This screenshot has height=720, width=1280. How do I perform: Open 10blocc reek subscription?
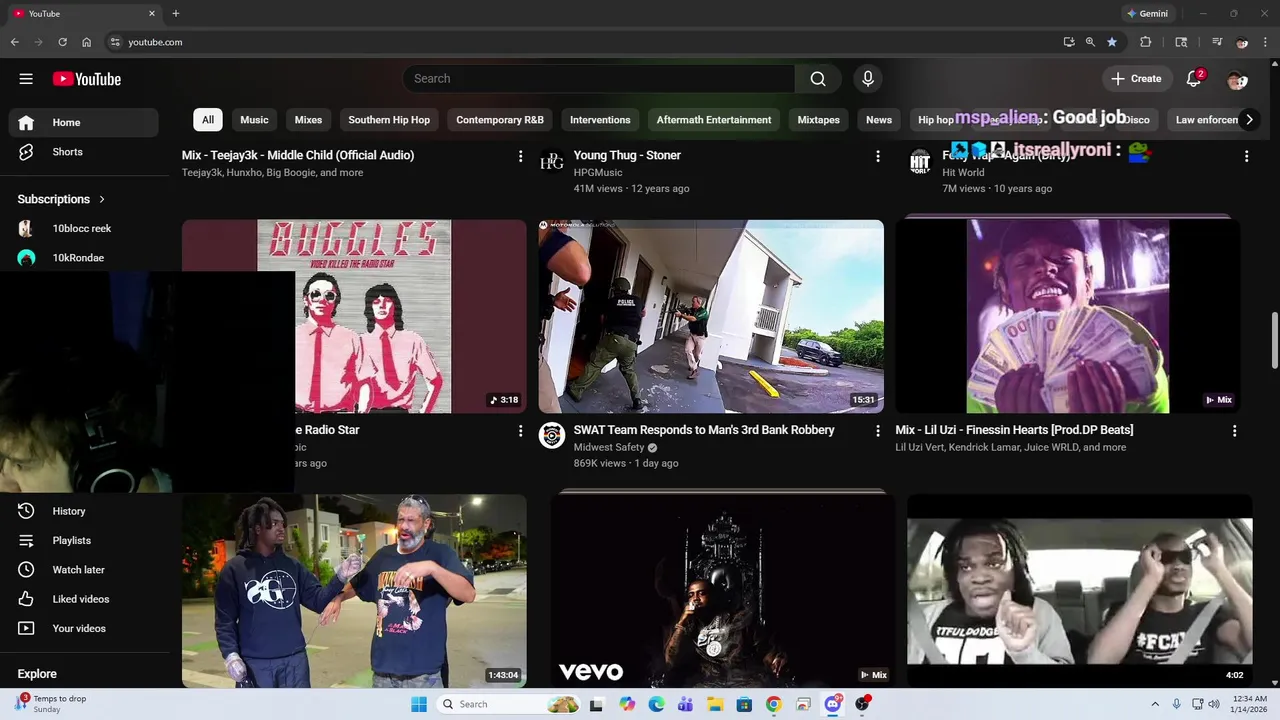[84, 228]
